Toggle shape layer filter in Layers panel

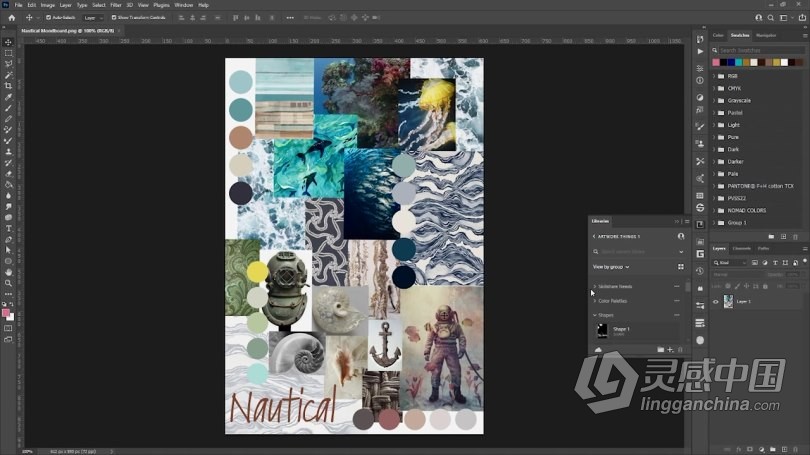point(785,263)
